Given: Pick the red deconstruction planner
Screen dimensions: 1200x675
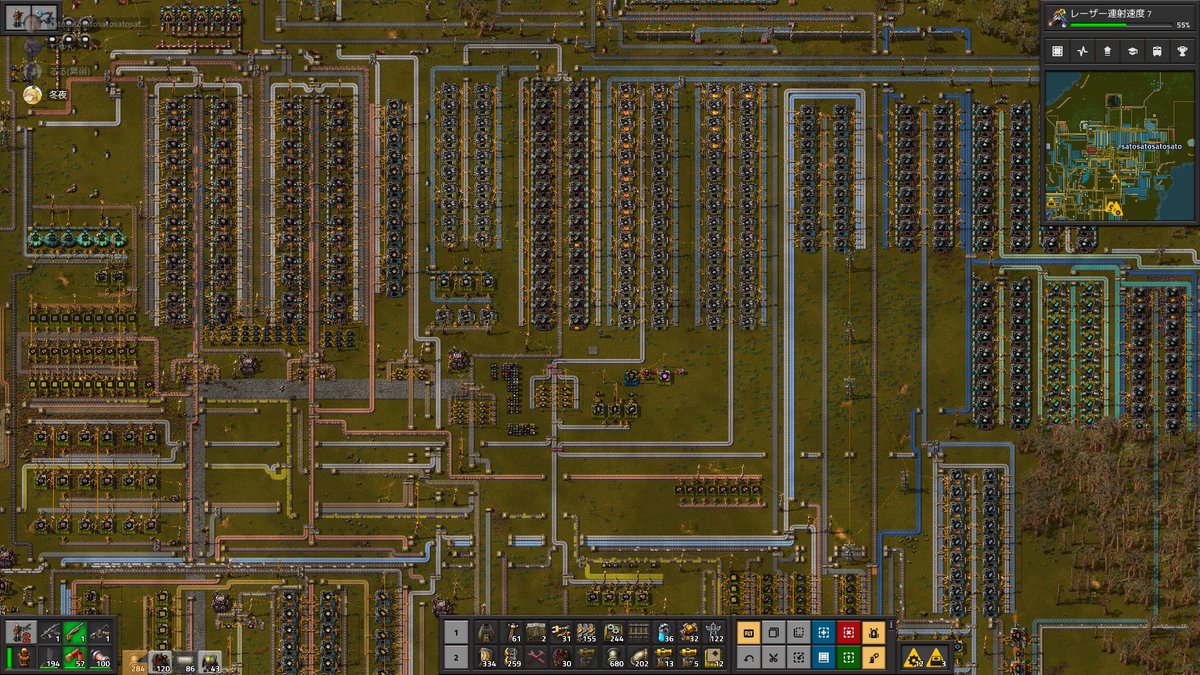Looking at the screenshot, I should click(x=849, y=632).
